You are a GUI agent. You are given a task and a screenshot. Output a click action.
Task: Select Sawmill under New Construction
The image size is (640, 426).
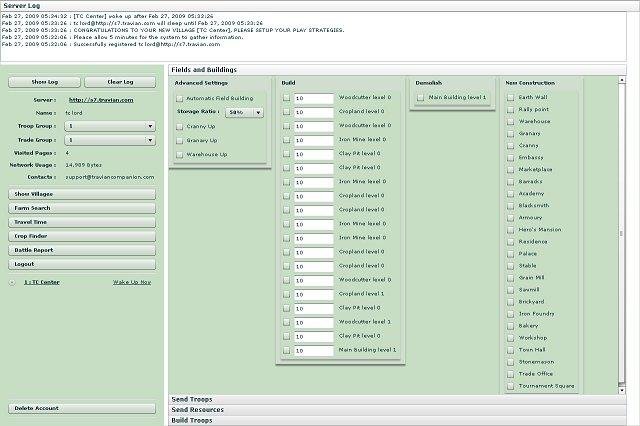510,290
